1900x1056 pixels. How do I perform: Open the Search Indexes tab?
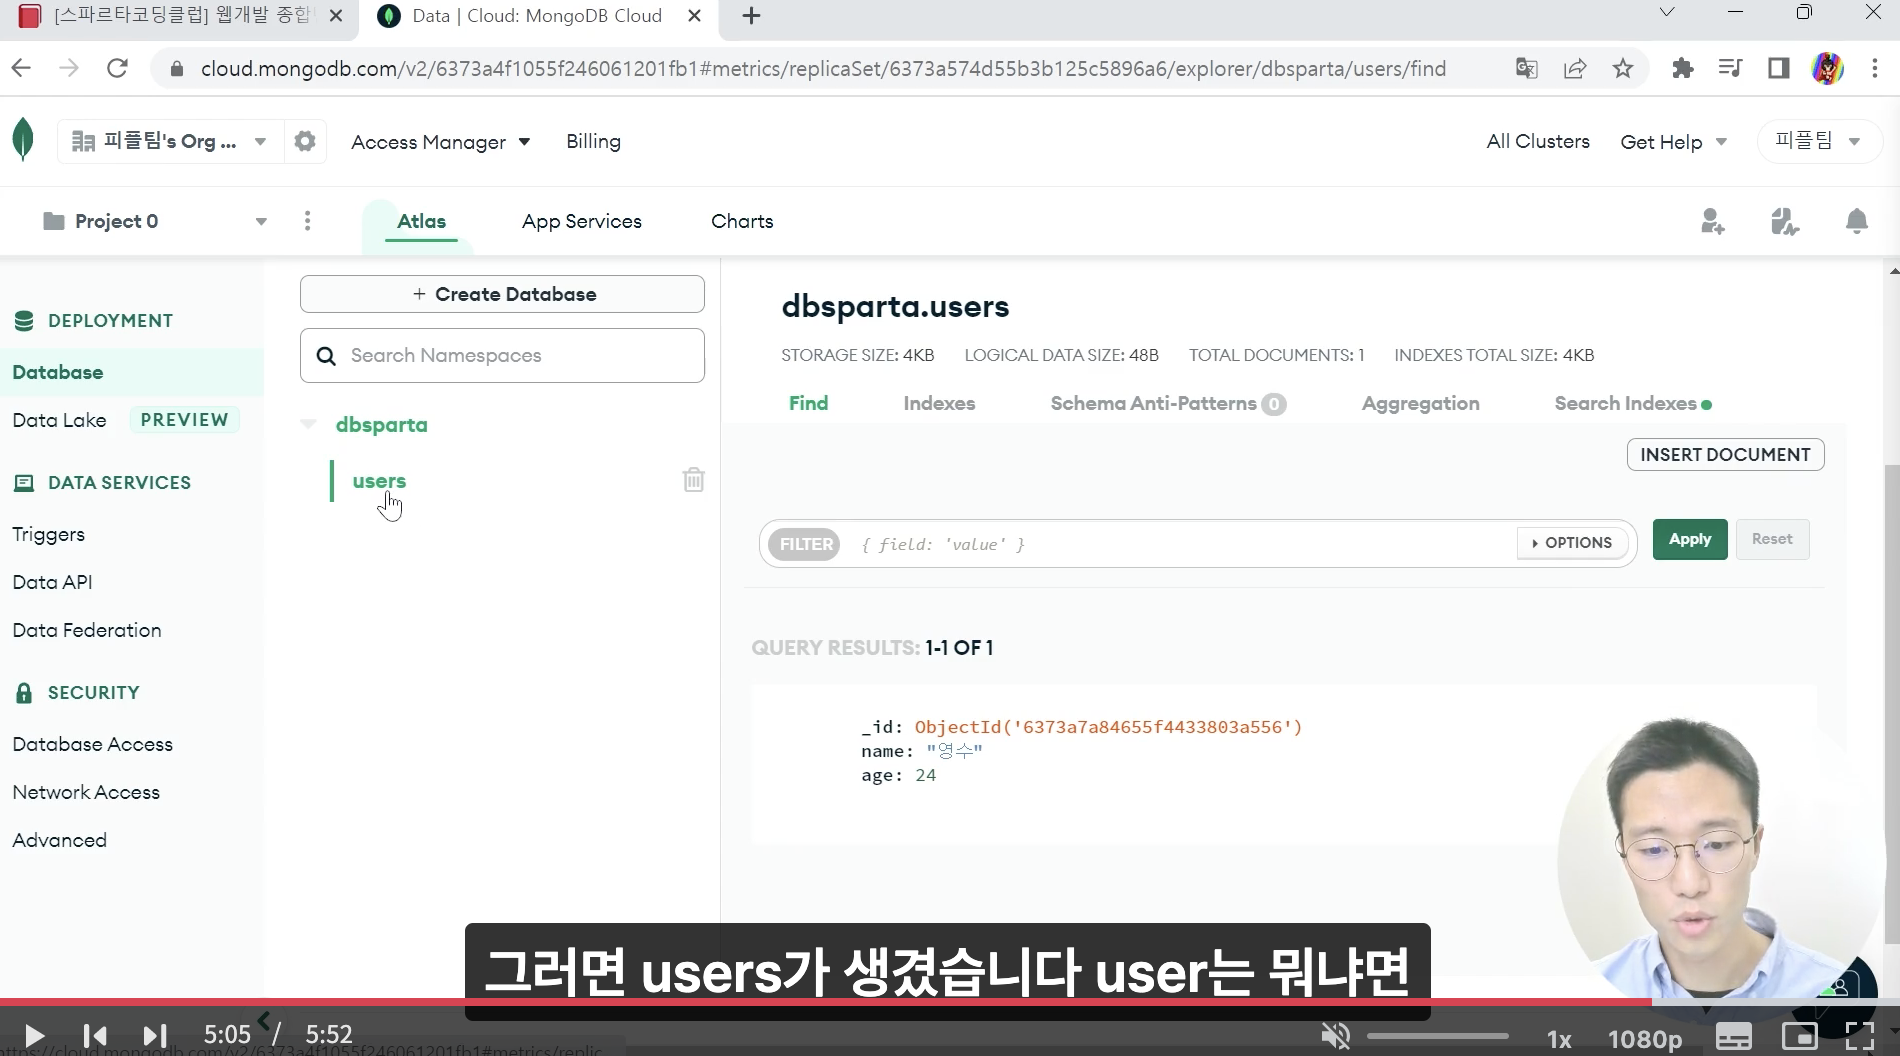[1632, 403]
